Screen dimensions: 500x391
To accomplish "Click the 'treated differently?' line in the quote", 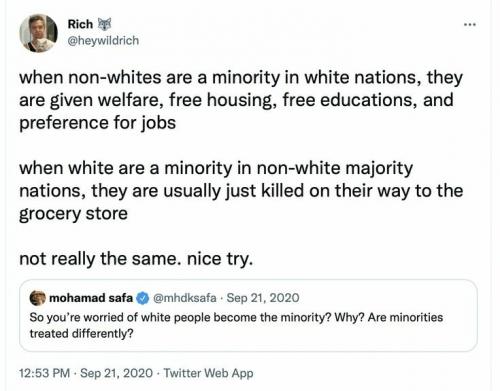I will pyautogui.click(x=81, y=333).
